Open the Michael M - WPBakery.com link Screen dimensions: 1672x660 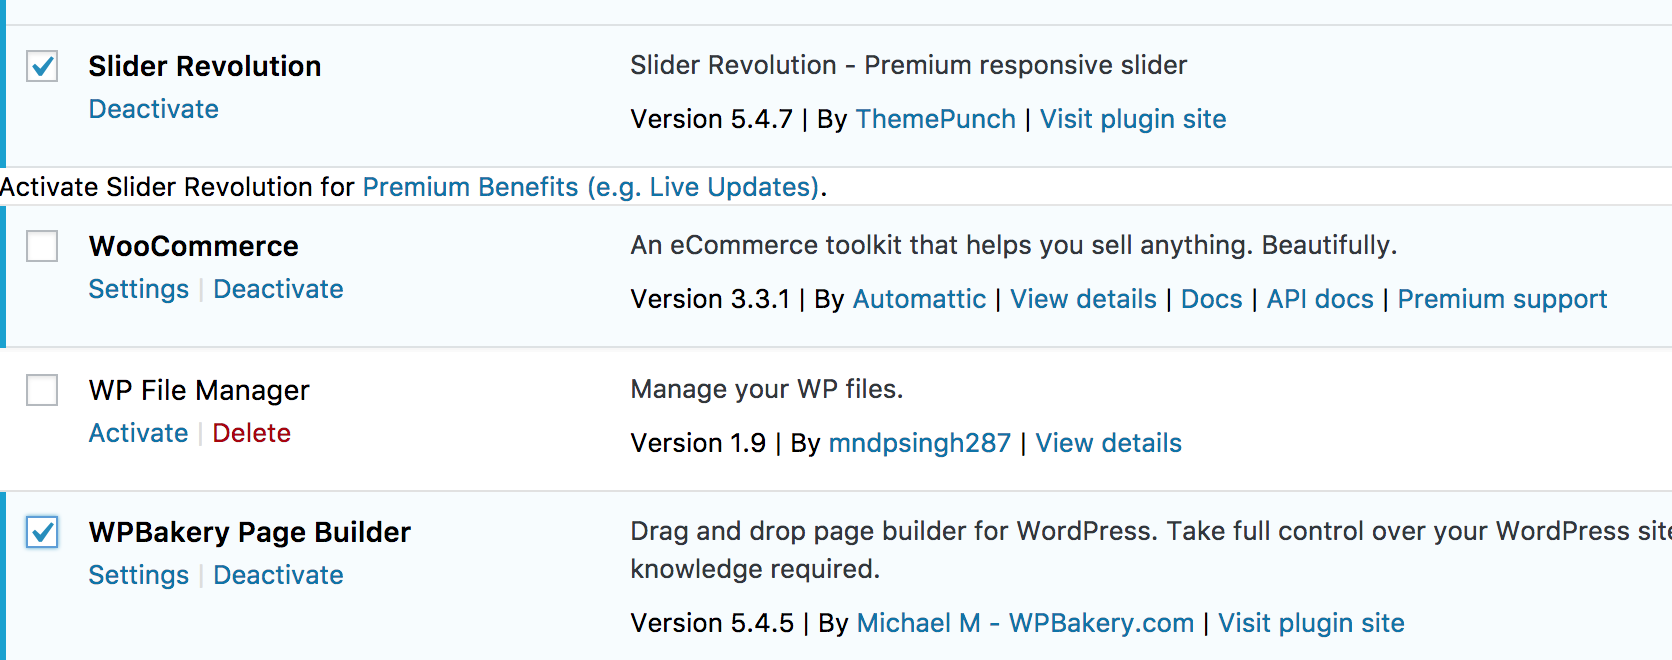click(x=1025, y=623)
